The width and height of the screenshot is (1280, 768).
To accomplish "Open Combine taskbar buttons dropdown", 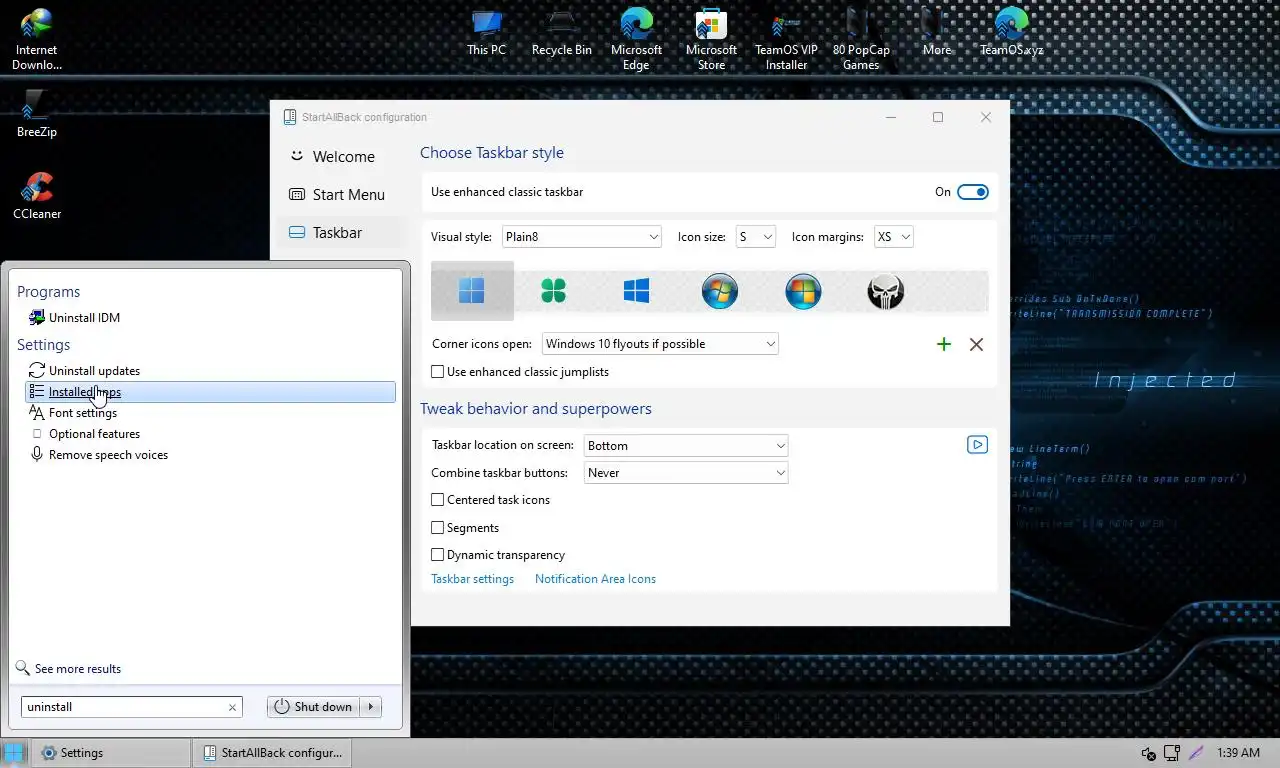I will [x=686, y=473].
